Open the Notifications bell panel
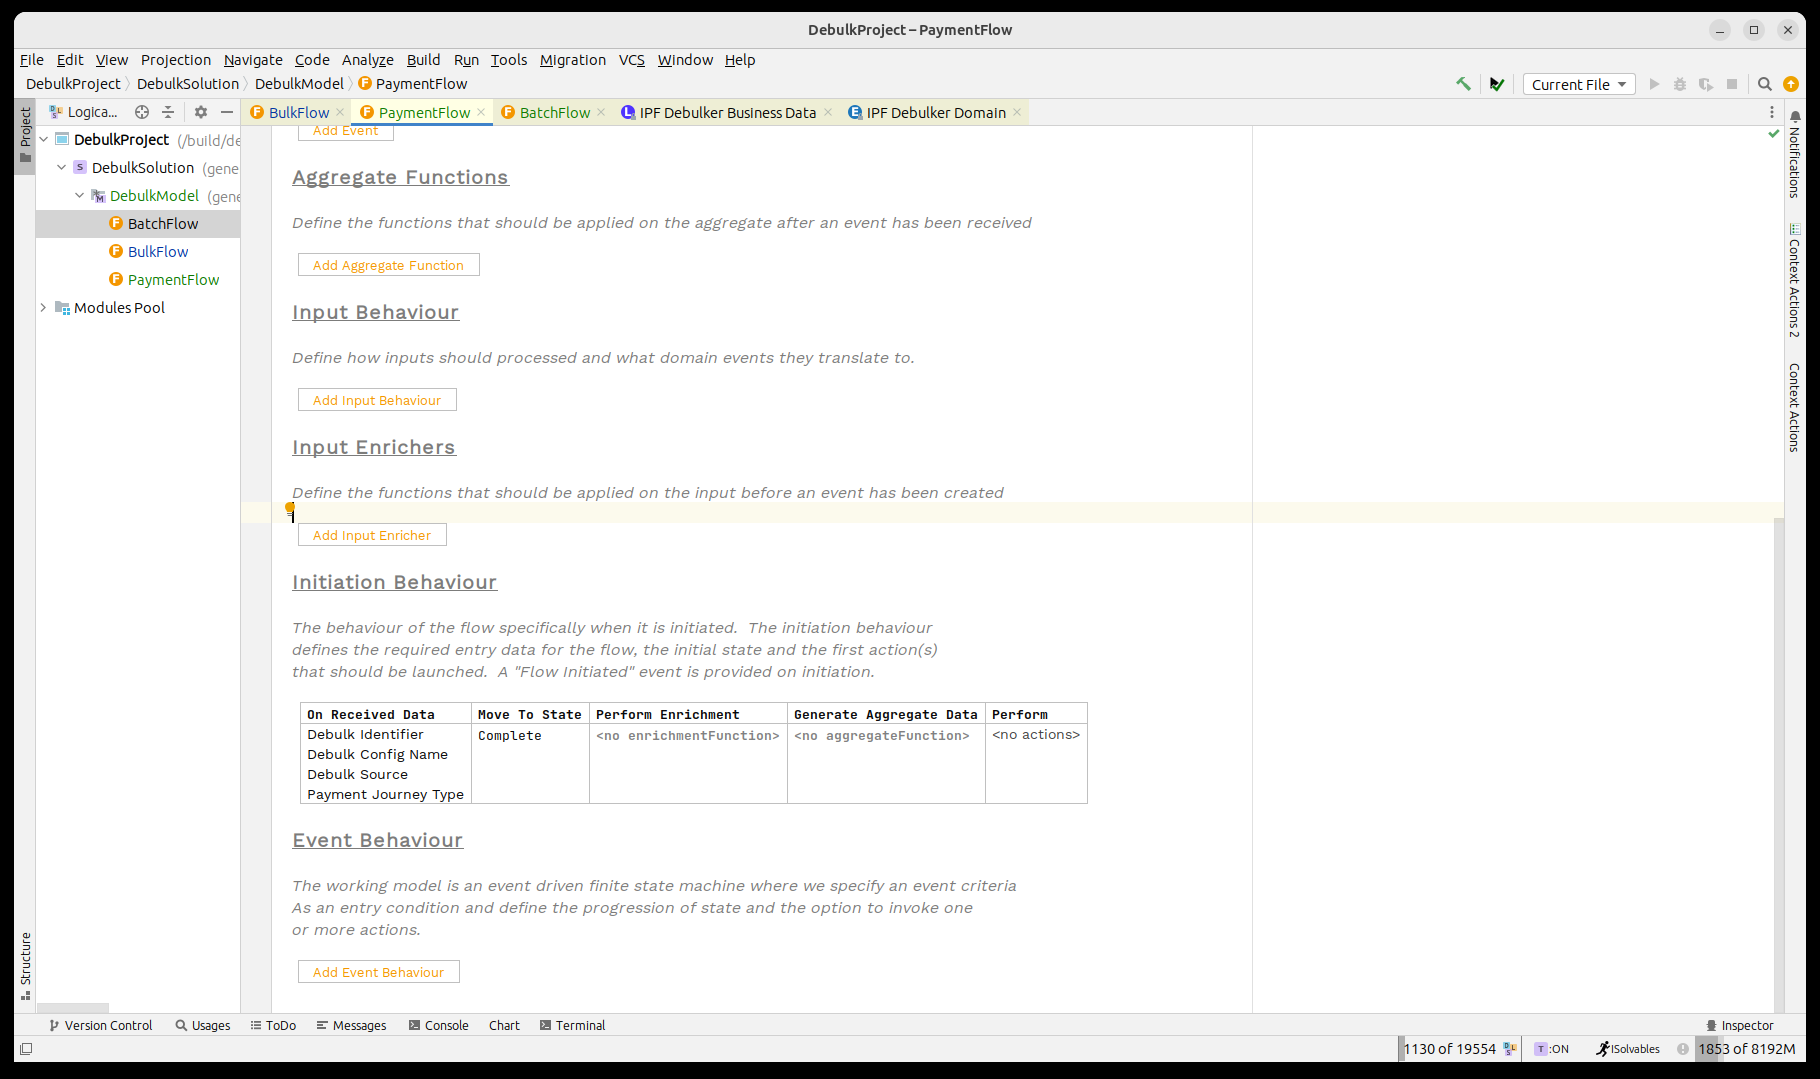This screenshot has height=1079, width=1820. pyautogui.click(x=1795, y=117)
